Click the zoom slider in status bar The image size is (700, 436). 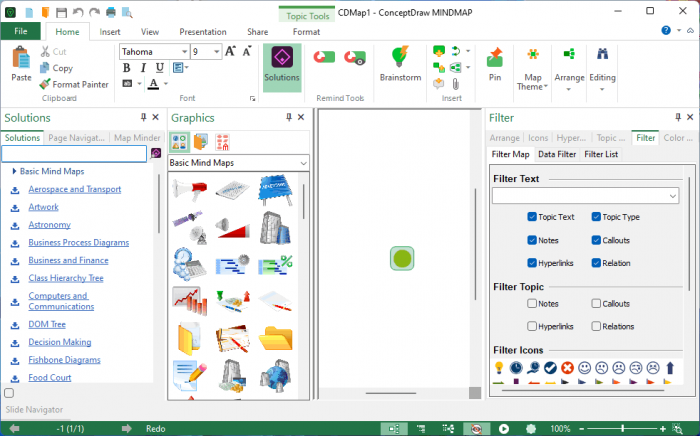click(635, 428)
